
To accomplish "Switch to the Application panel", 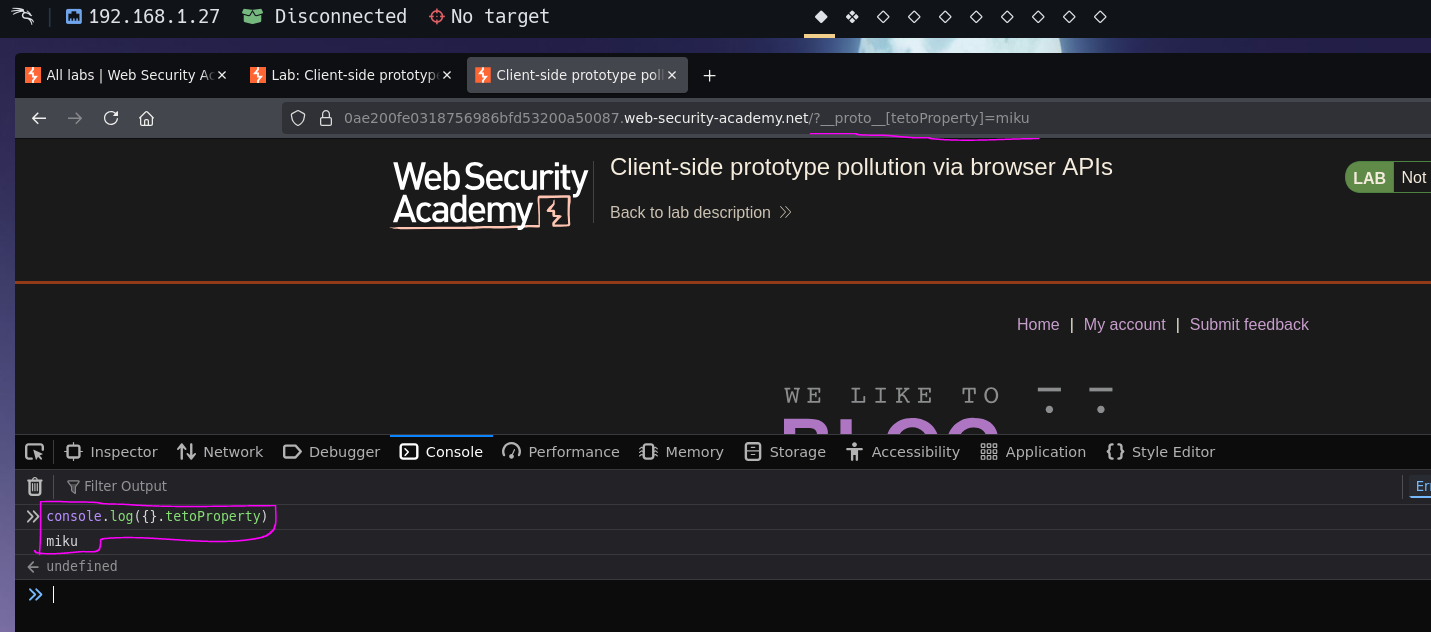I will point(1034,452).
